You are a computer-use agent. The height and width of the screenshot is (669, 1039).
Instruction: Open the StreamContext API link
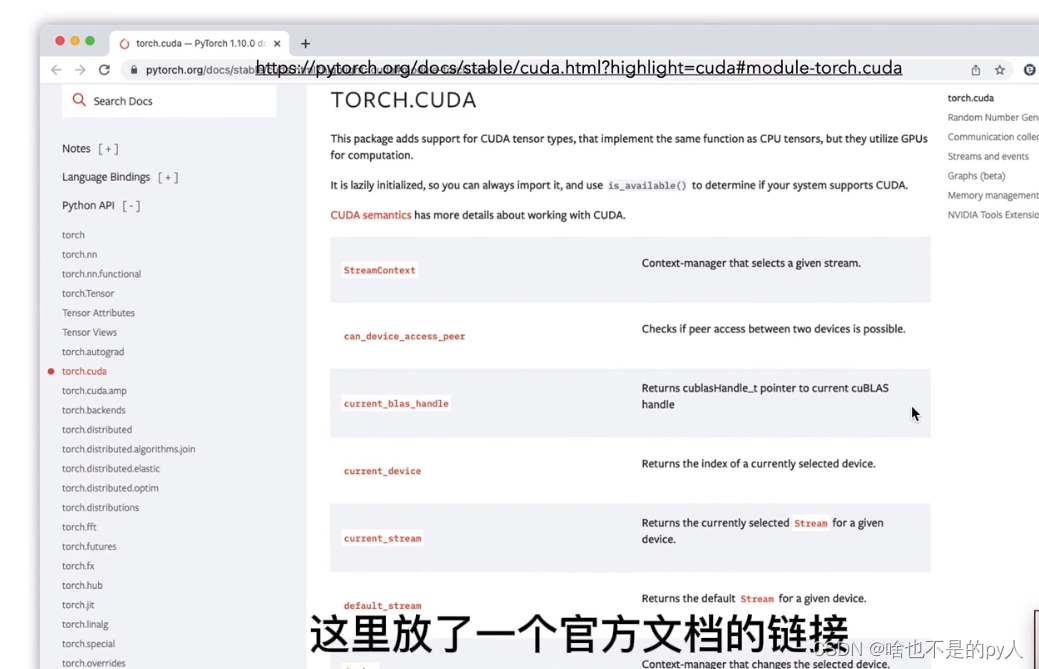[x=379, y=270]
